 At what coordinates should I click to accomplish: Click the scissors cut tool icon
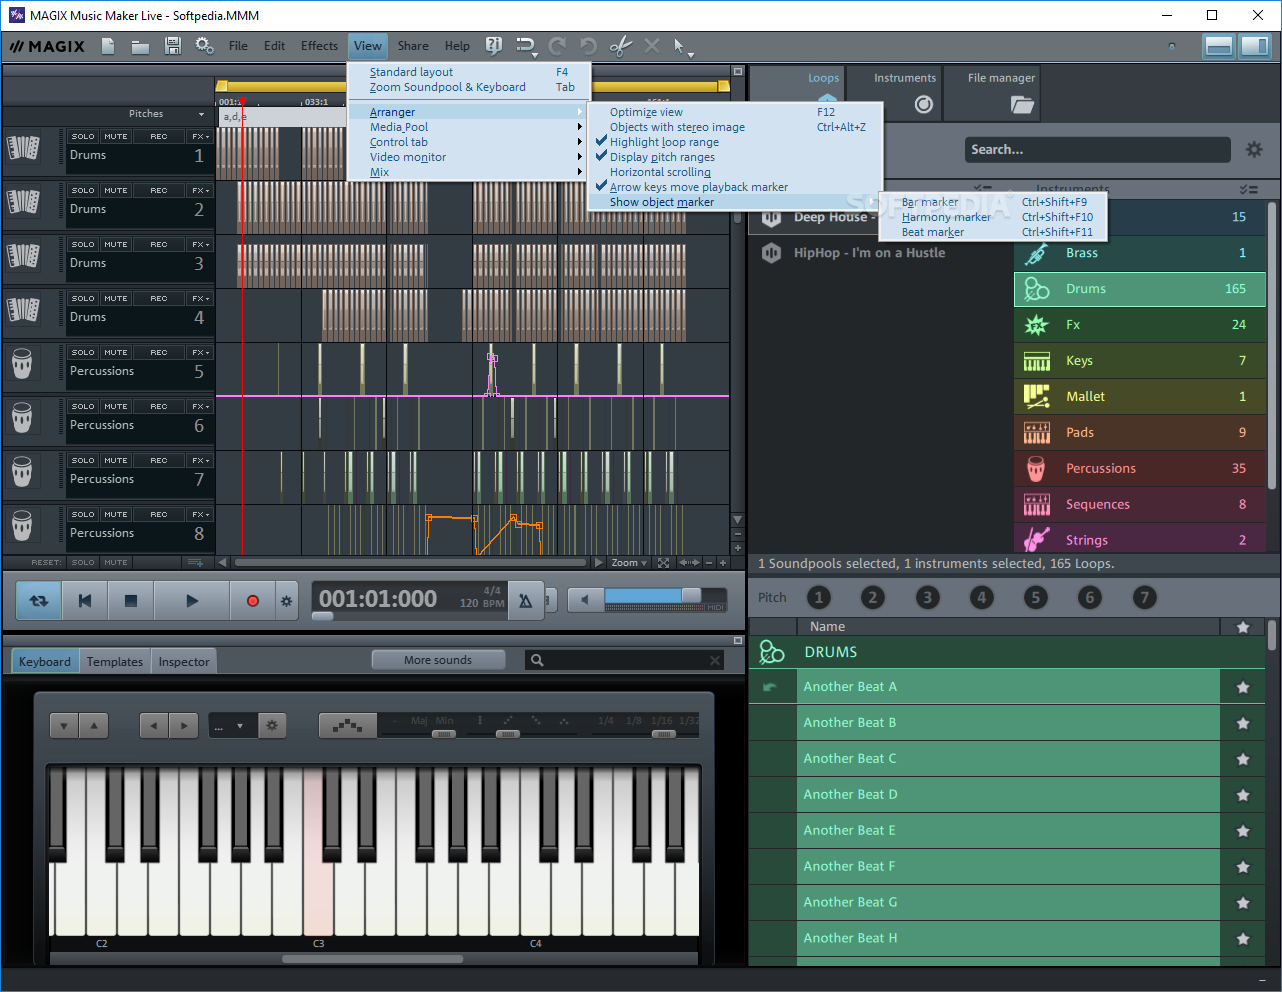[x=620, y=46]
